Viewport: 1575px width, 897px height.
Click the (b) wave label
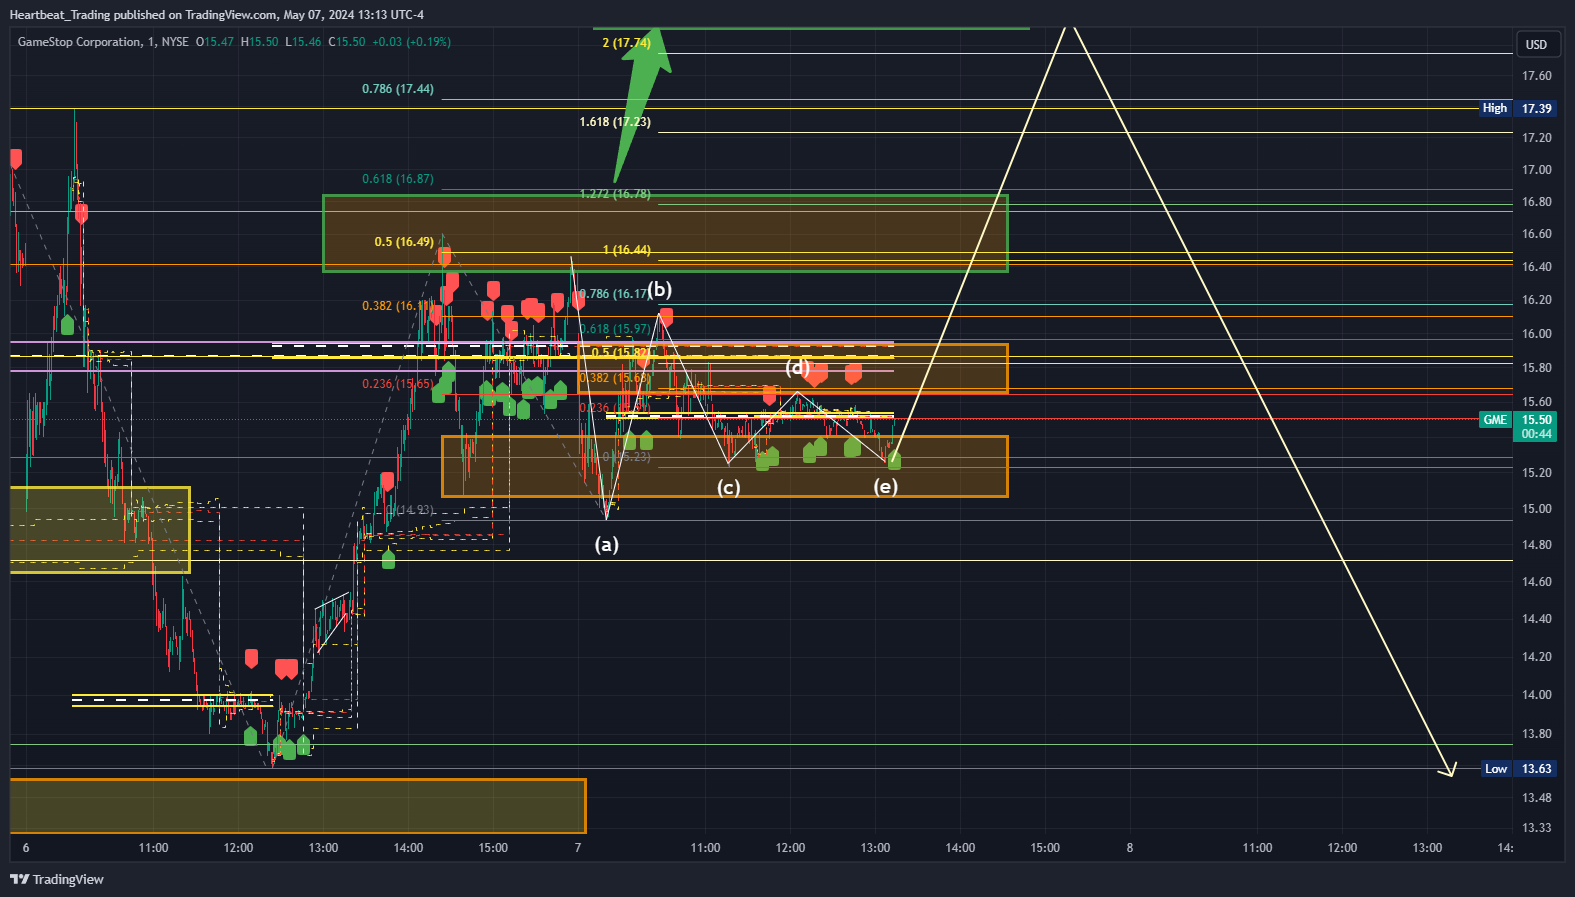pos(659,290)
